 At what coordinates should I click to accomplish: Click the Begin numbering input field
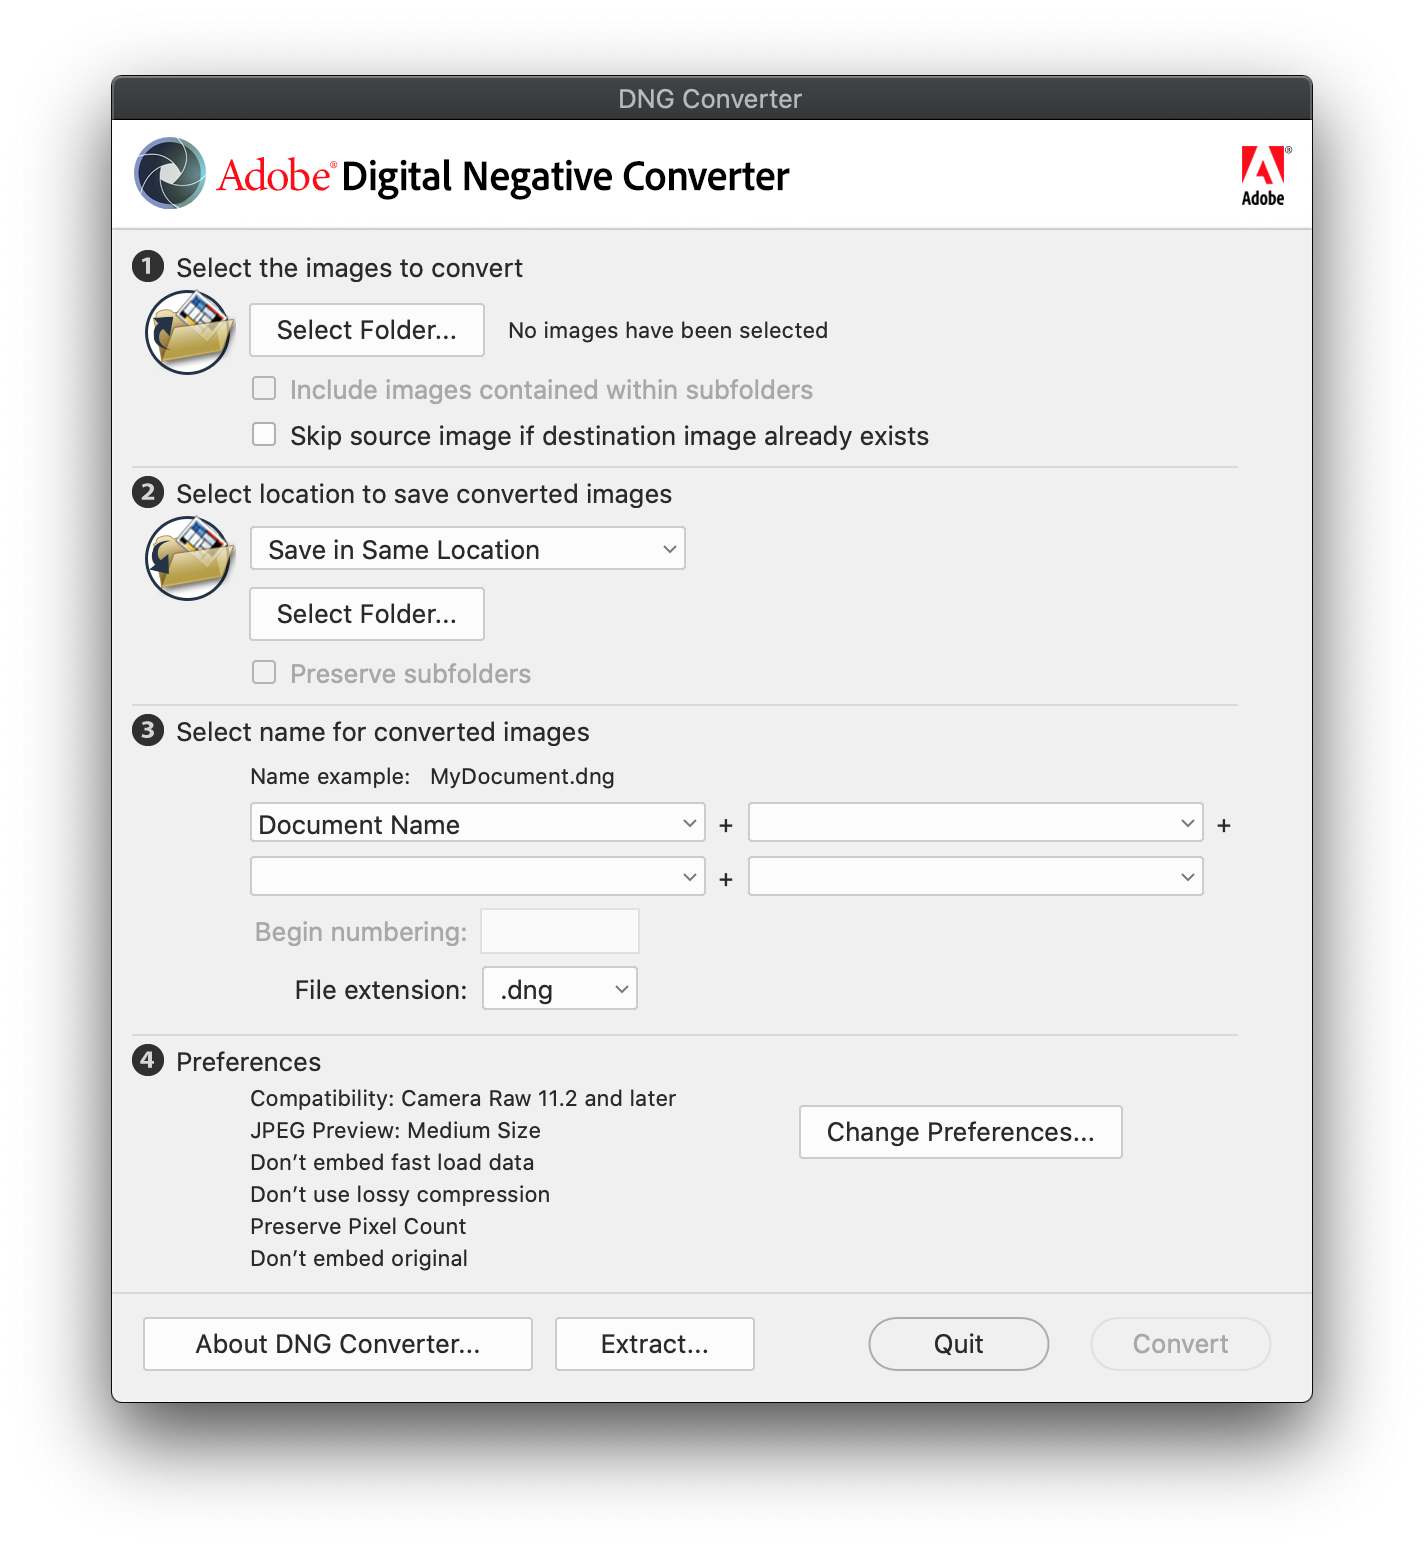click(x=559, y=931)
